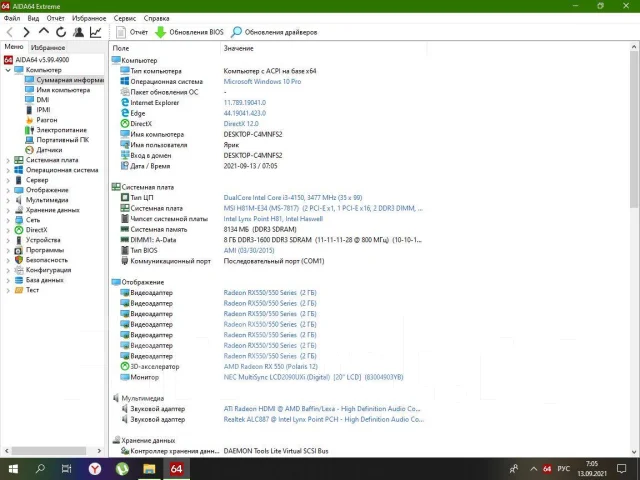Select Суммарная информация in the tree
Image resolution: width=640 pixels, height=480 pixels.
pyautogui.click(x=64, y=80)
